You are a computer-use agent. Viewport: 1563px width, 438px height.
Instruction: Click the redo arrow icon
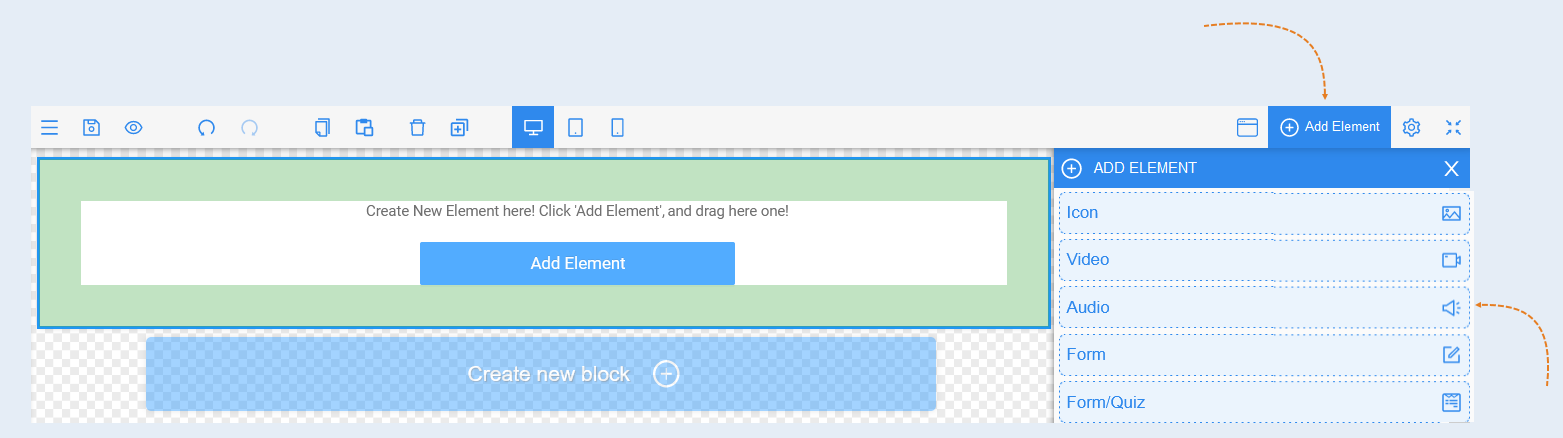(250, 127)
